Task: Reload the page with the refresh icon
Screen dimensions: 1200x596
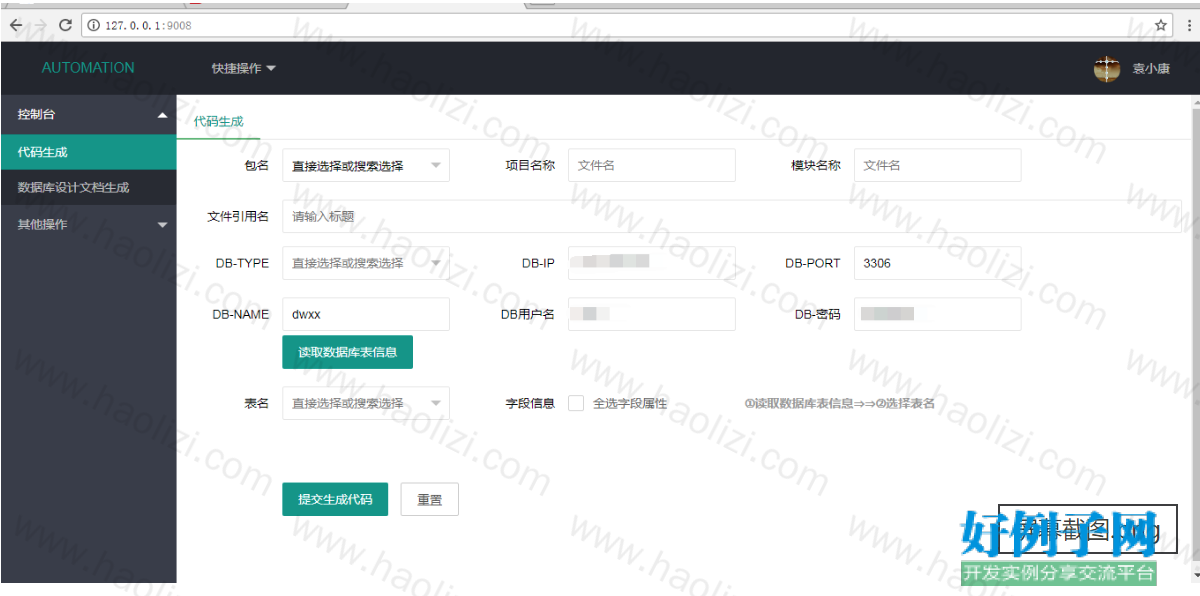Action: point(66,25)
